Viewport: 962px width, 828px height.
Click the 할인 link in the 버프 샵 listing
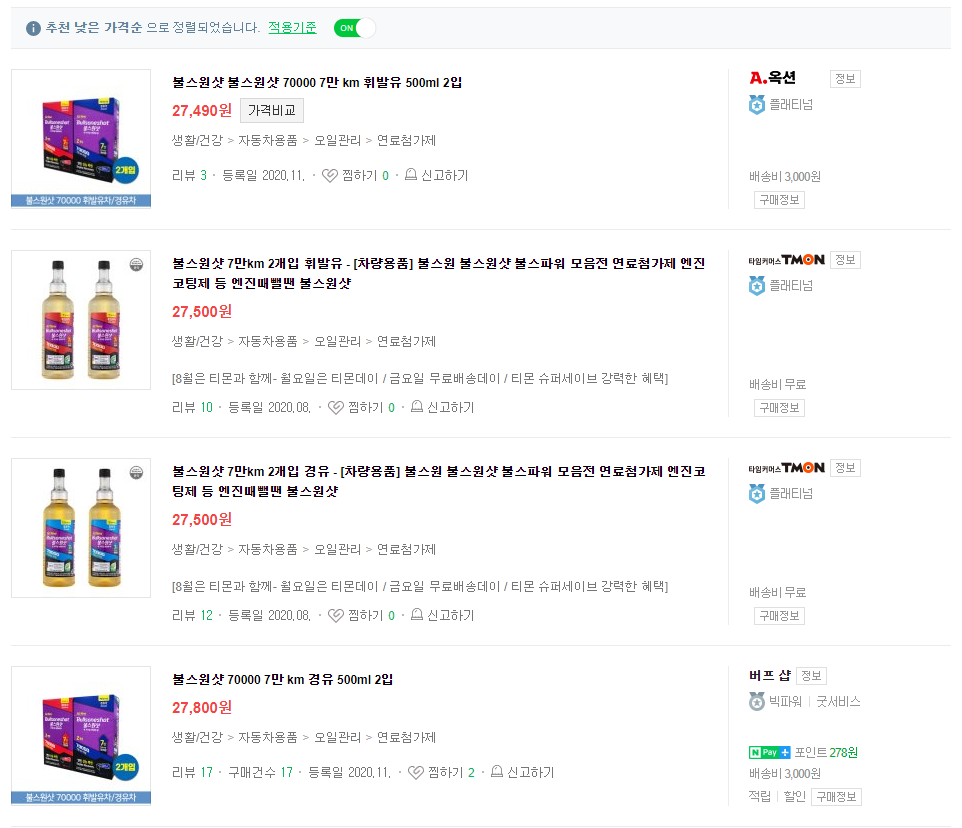795,796
